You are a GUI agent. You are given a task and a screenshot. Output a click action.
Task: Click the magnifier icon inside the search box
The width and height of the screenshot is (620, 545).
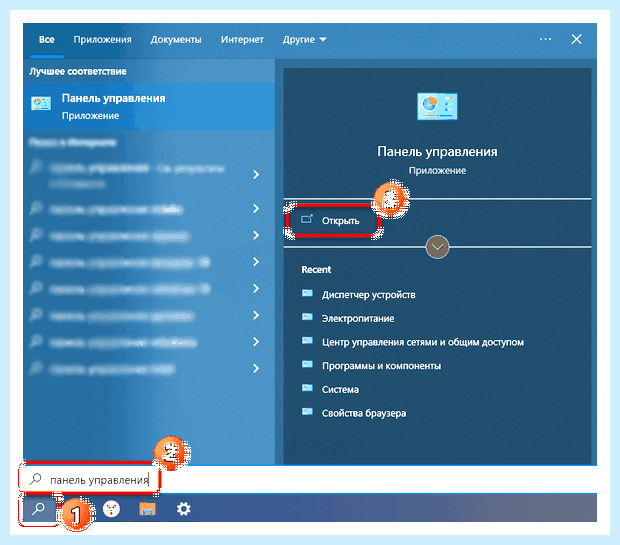coord(36,479)
